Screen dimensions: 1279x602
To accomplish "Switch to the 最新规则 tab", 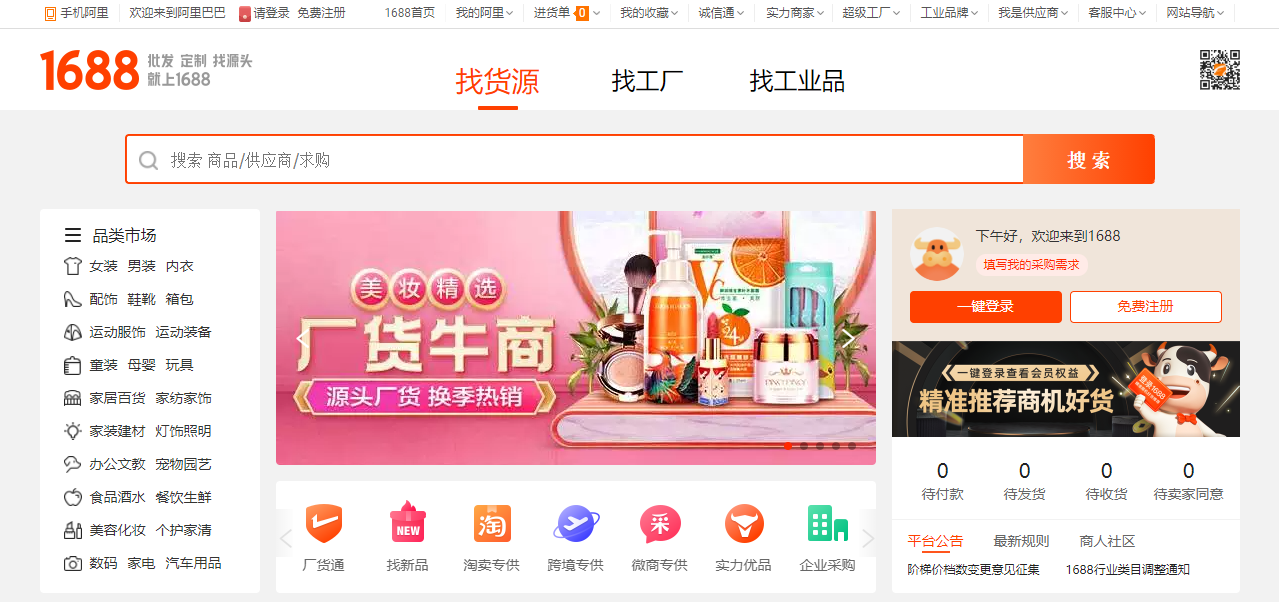I will click(x=1021, y=541).
